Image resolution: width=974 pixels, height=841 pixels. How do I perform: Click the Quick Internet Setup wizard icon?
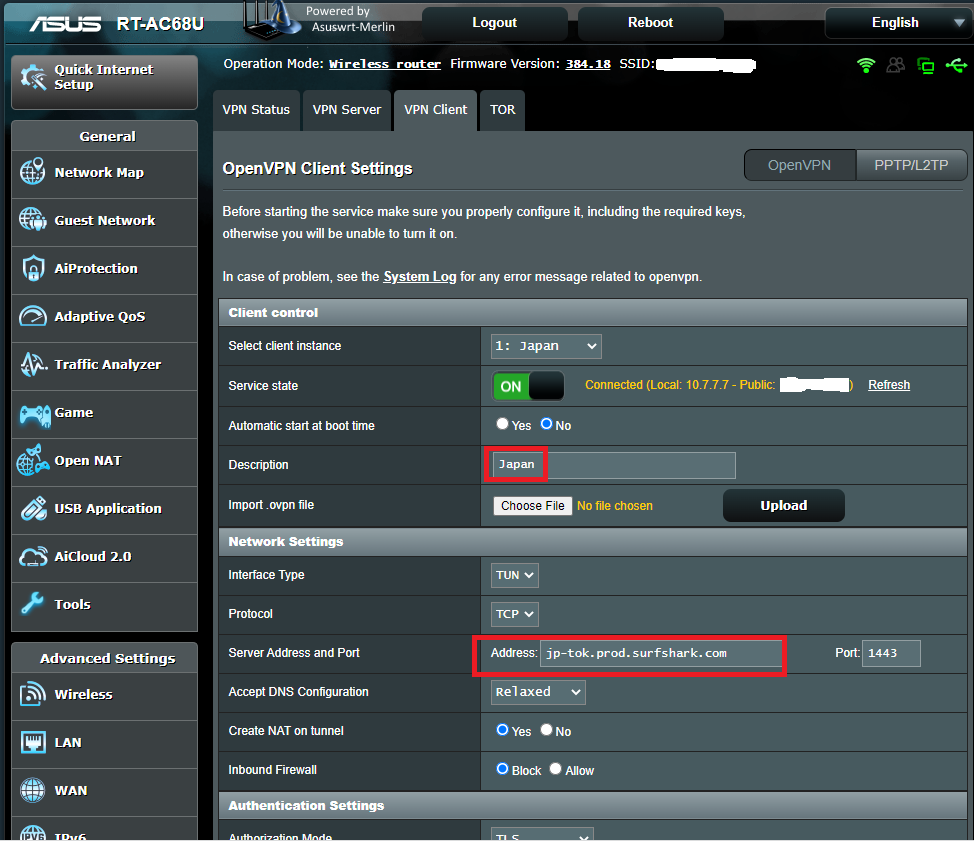pyautogui.click(x=34, y=78)
